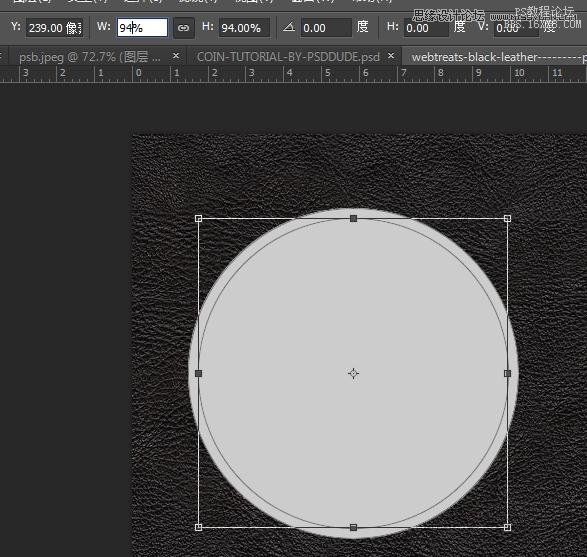Click the Y position 239.00 field

click(x=55, y=28)
